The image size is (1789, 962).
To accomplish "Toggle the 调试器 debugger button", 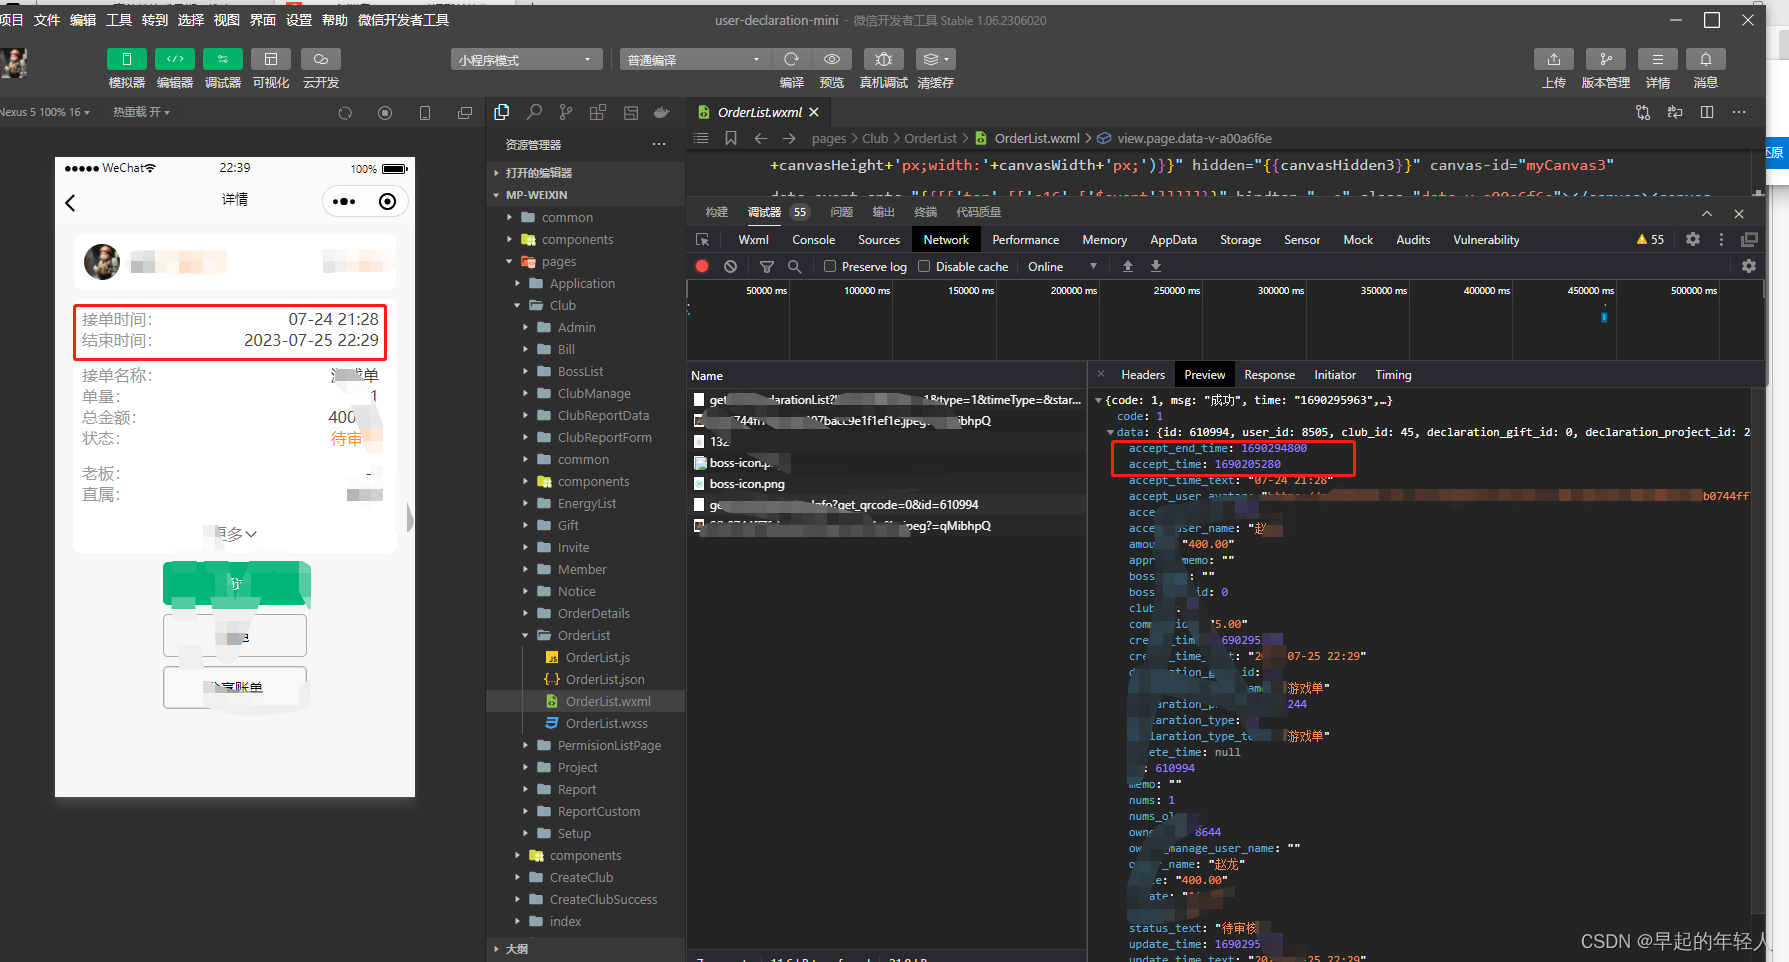I will click(x=223, y=59).
